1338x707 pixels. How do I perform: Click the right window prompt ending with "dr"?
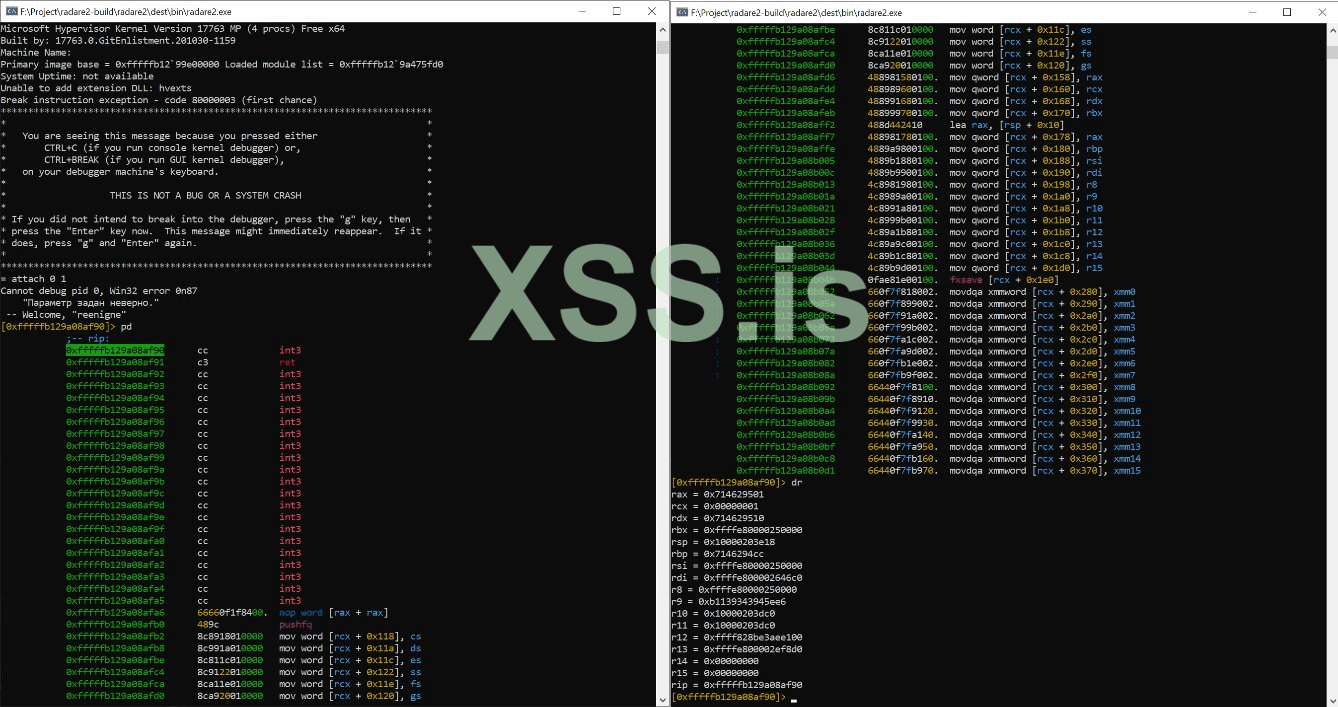[x=737, y=482]
